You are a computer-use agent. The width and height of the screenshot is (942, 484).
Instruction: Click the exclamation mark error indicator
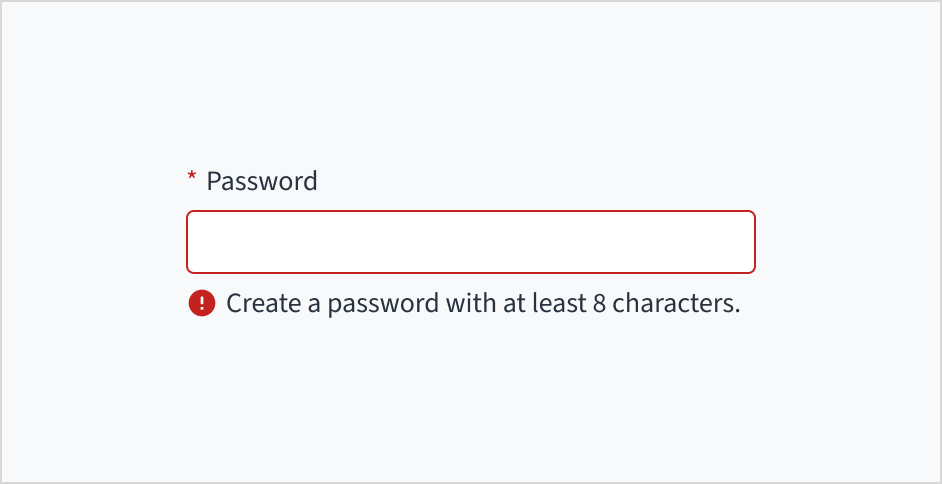(201, 303)
